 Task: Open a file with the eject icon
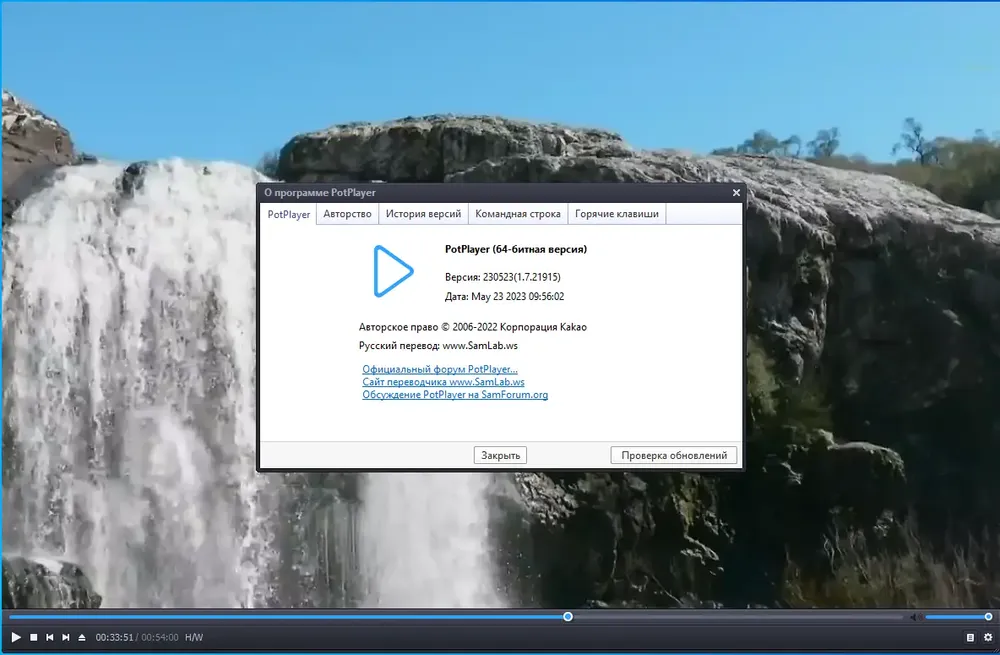82,637
